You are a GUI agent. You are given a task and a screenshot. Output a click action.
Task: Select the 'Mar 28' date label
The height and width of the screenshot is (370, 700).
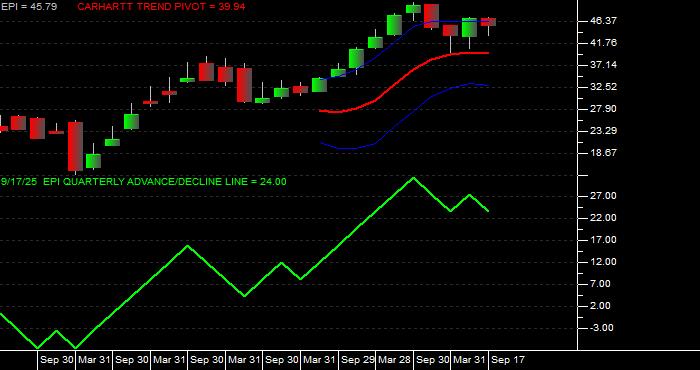pyautogui.click(x=395, y=360)
